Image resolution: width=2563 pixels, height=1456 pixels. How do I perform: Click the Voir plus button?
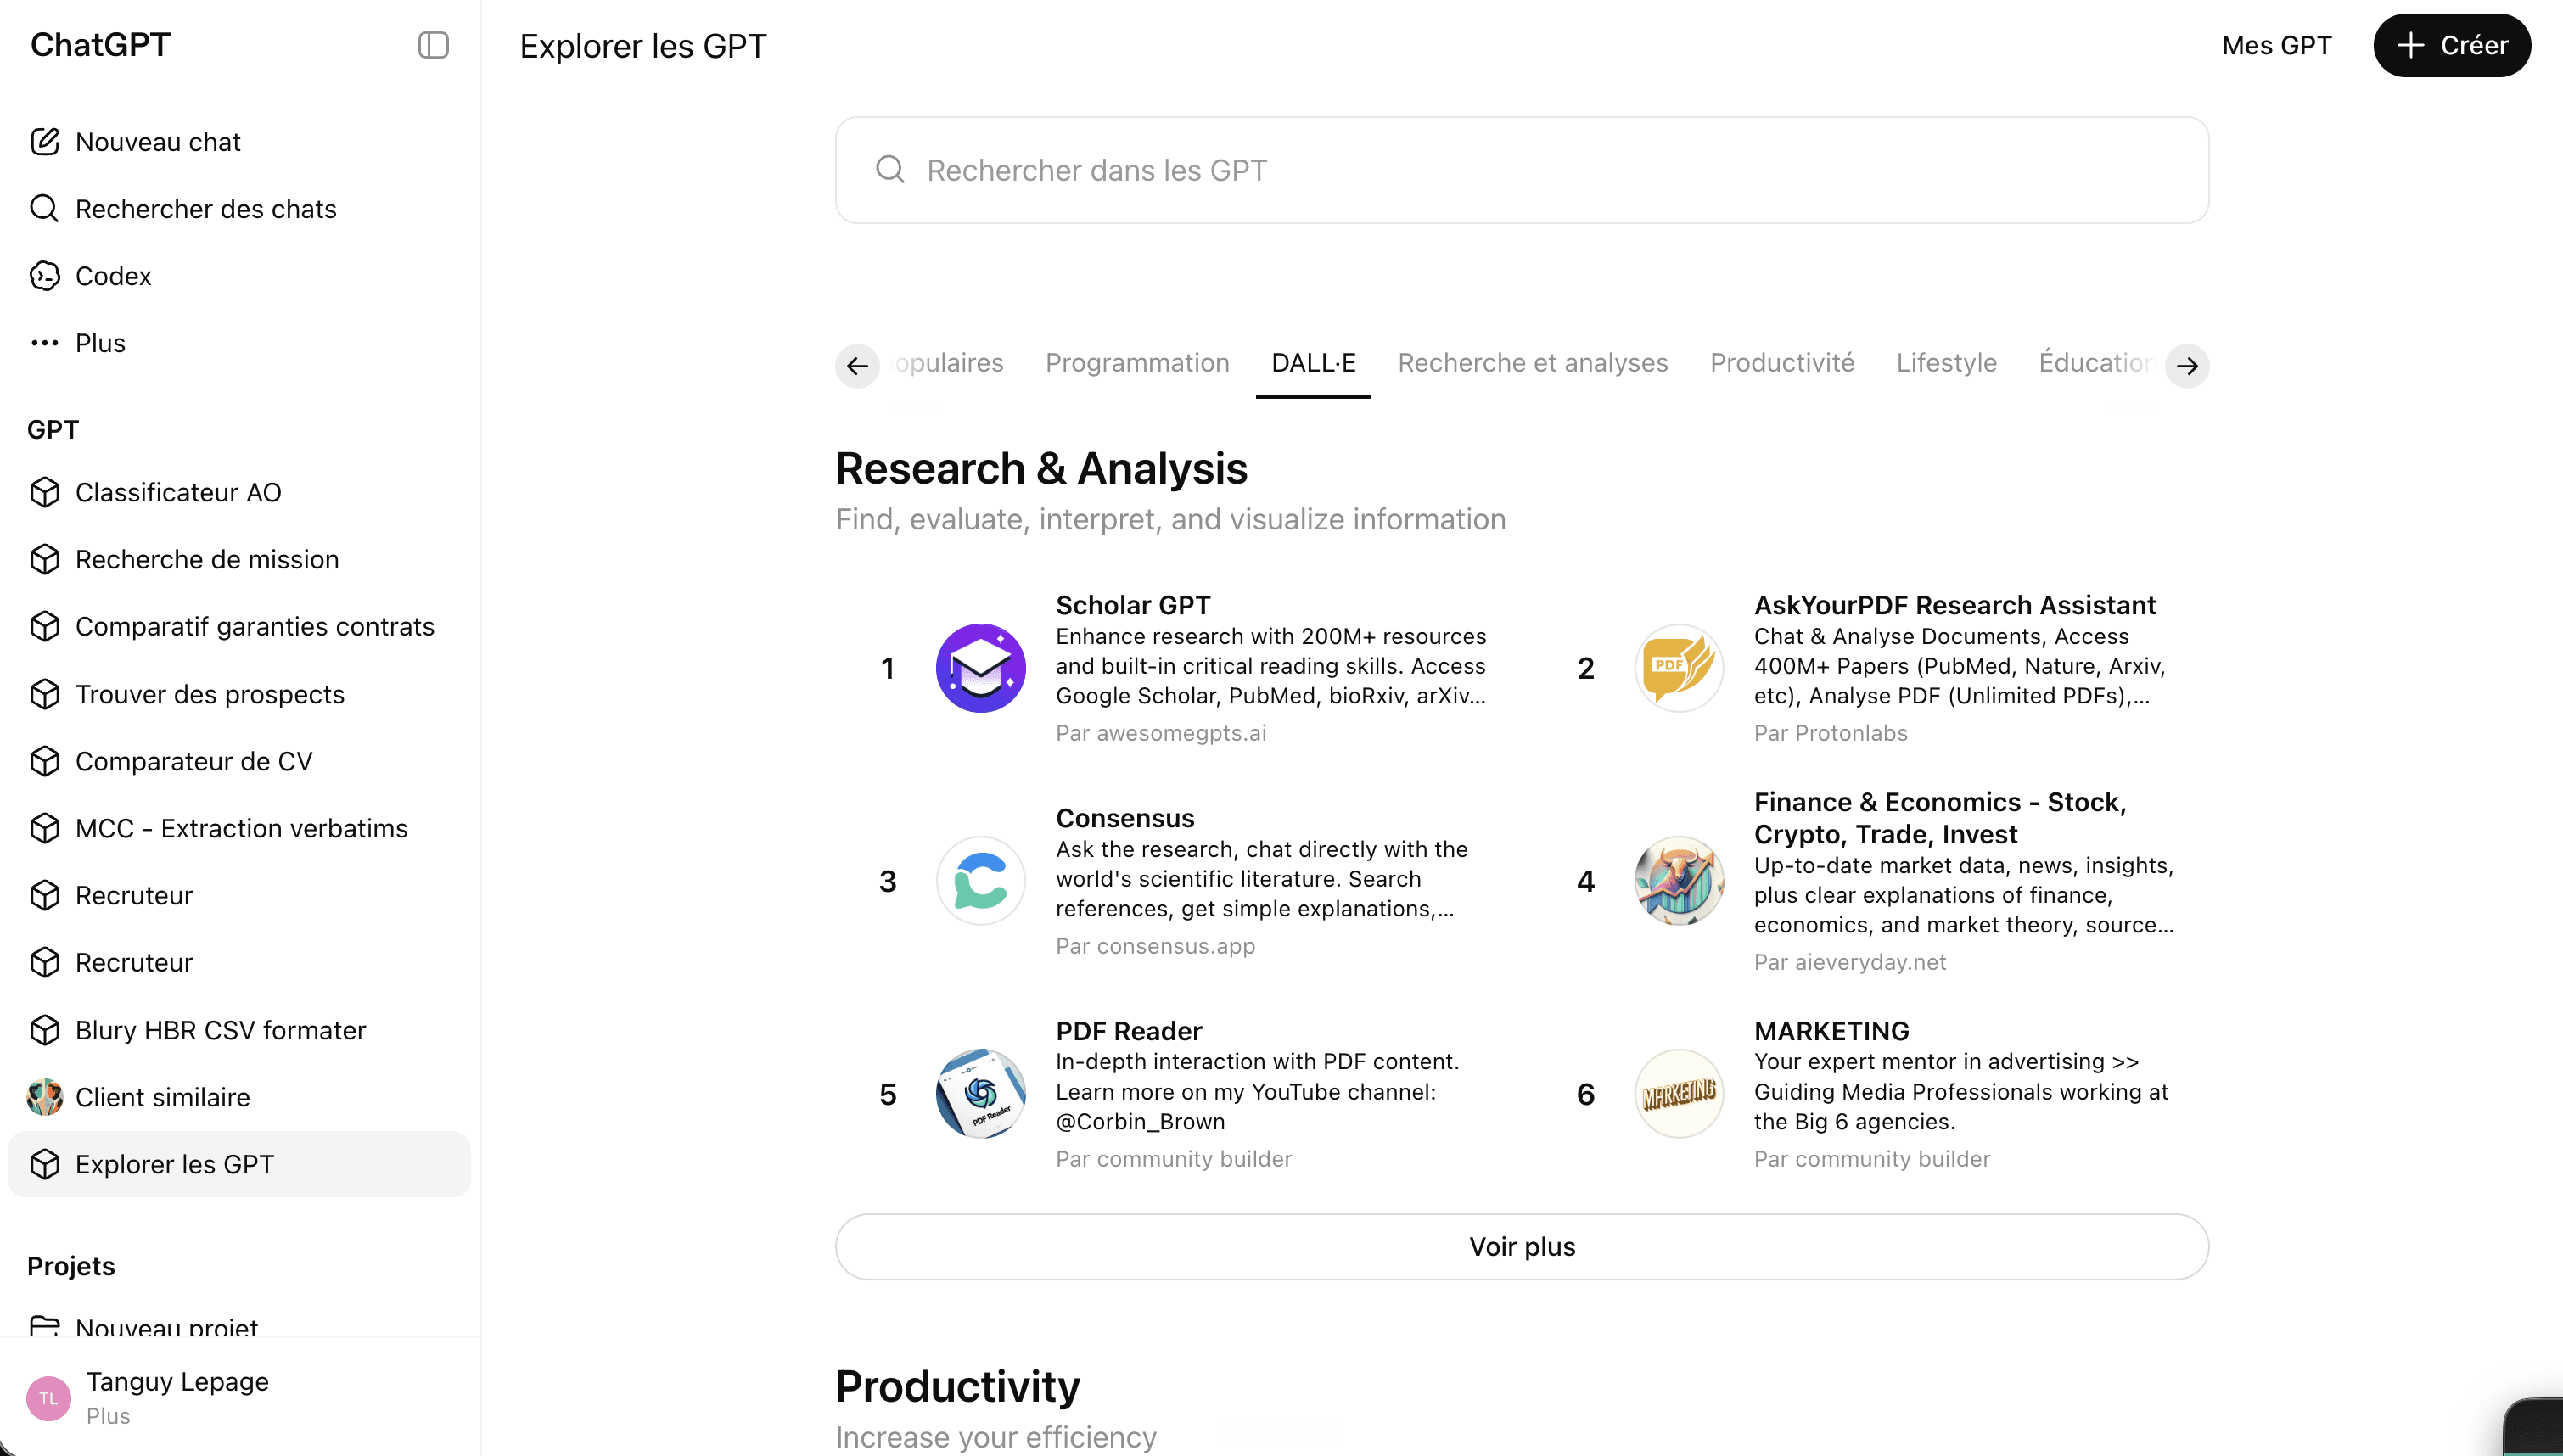(x=1522, y=1247)
